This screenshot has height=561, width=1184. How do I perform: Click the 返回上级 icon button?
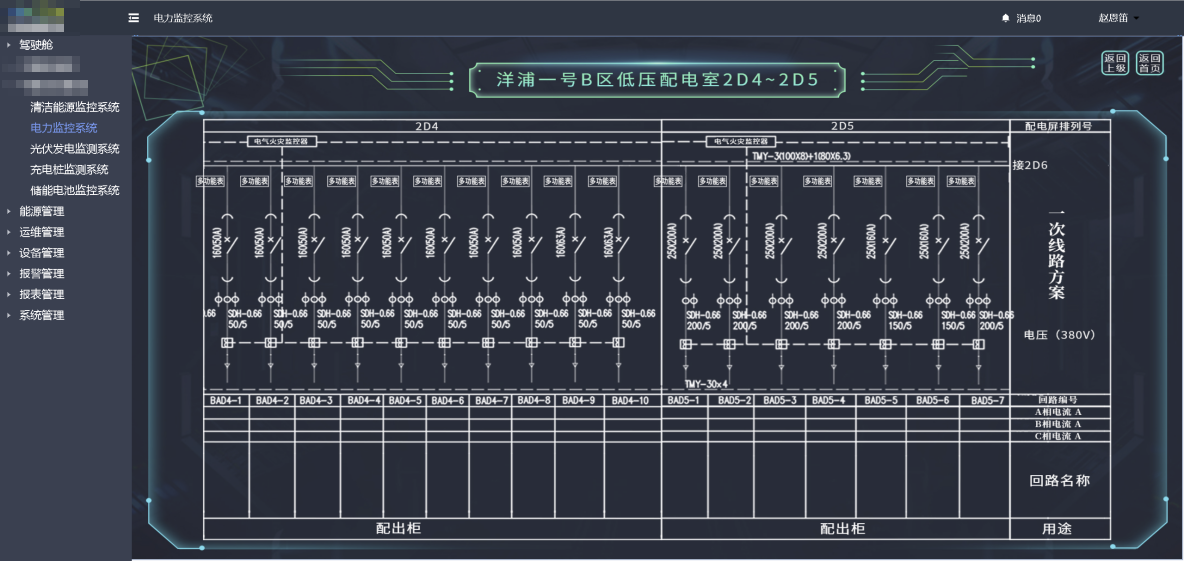1115,63
